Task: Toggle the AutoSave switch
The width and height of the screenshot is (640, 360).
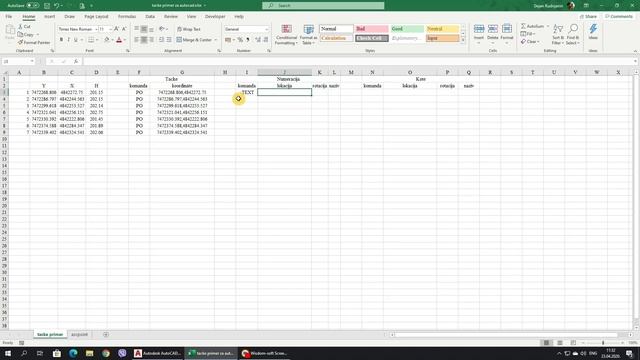Action: click(x=32, y=6)
